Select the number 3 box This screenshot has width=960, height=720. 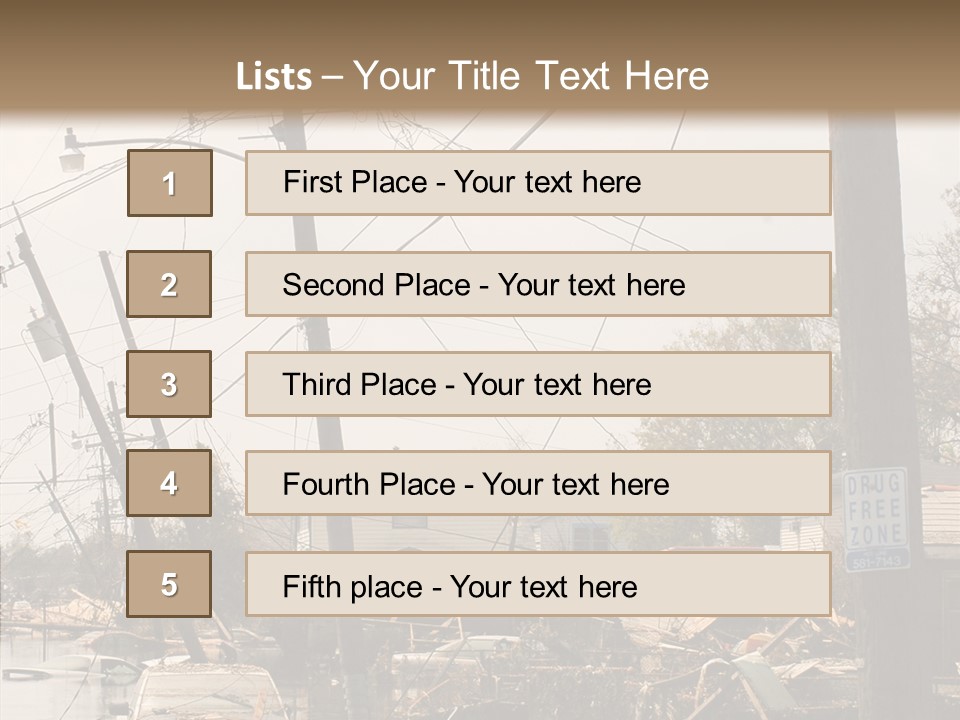coord(169,384)
